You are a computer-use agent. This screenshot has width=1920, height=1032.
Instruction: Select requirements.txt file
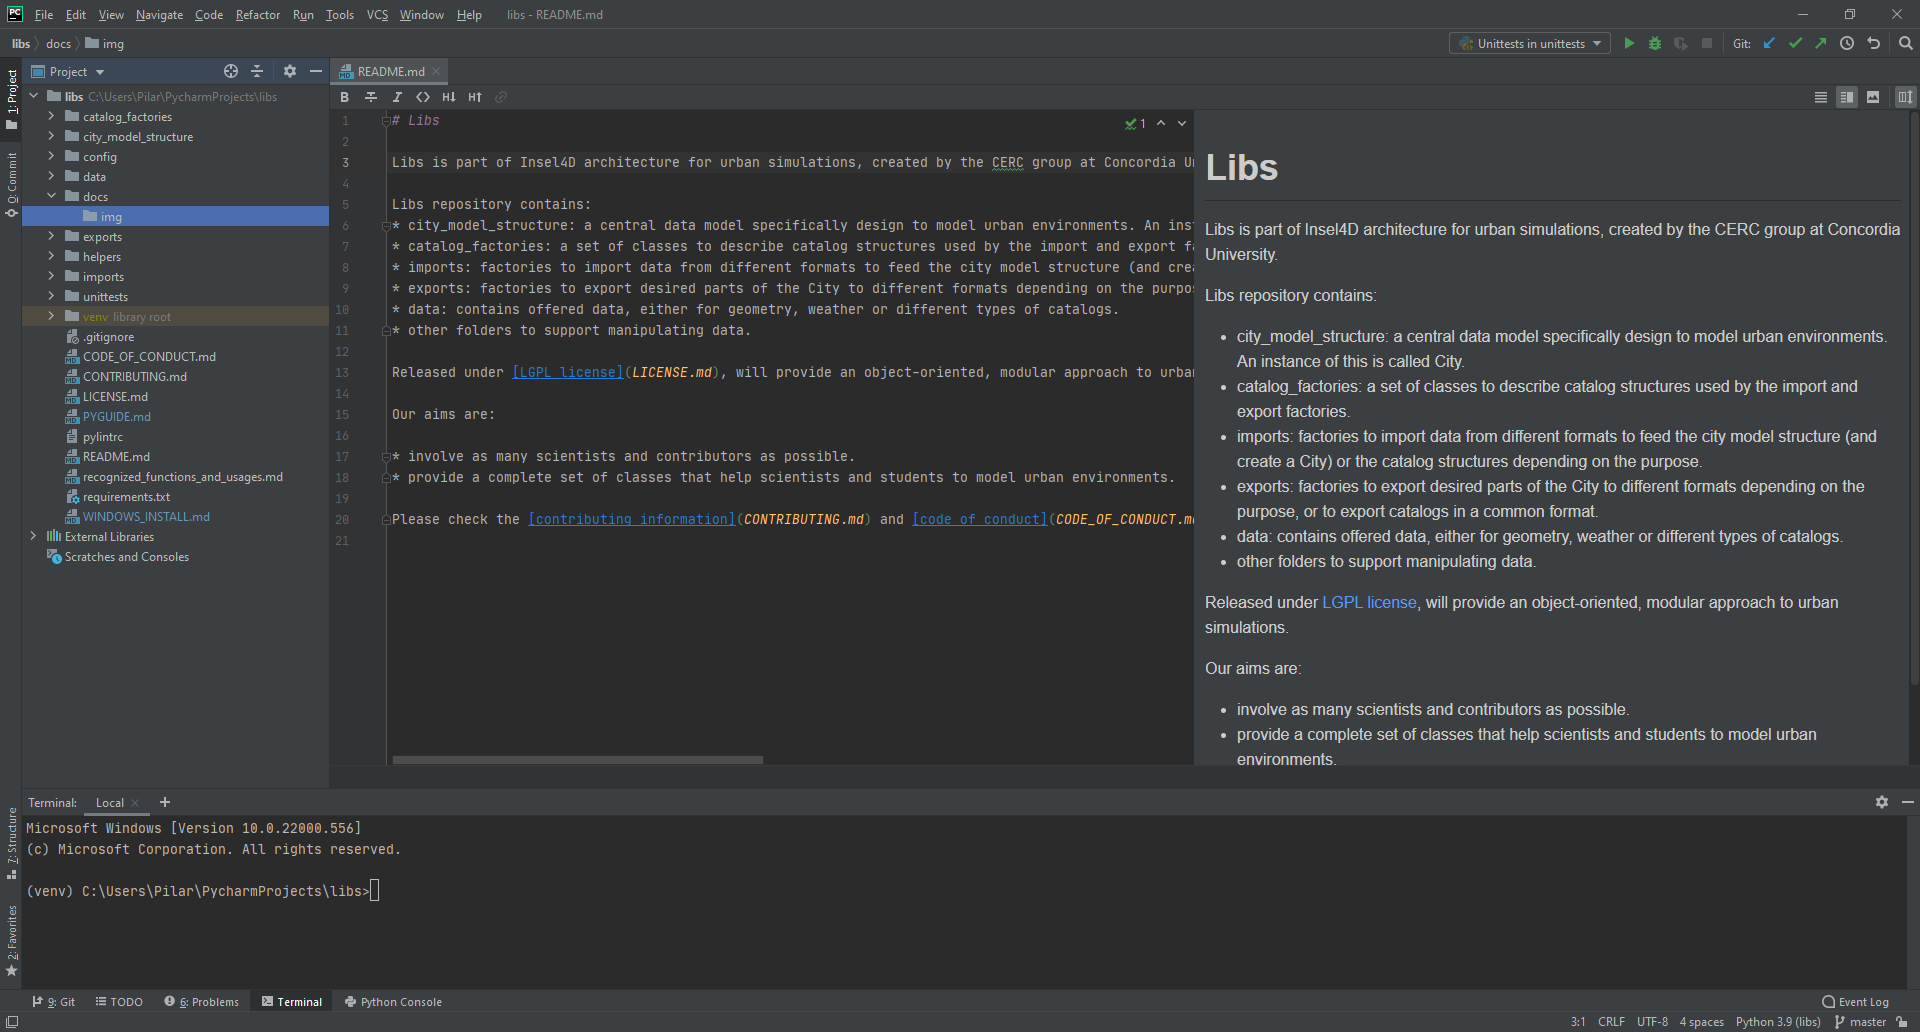pos(126,496)
